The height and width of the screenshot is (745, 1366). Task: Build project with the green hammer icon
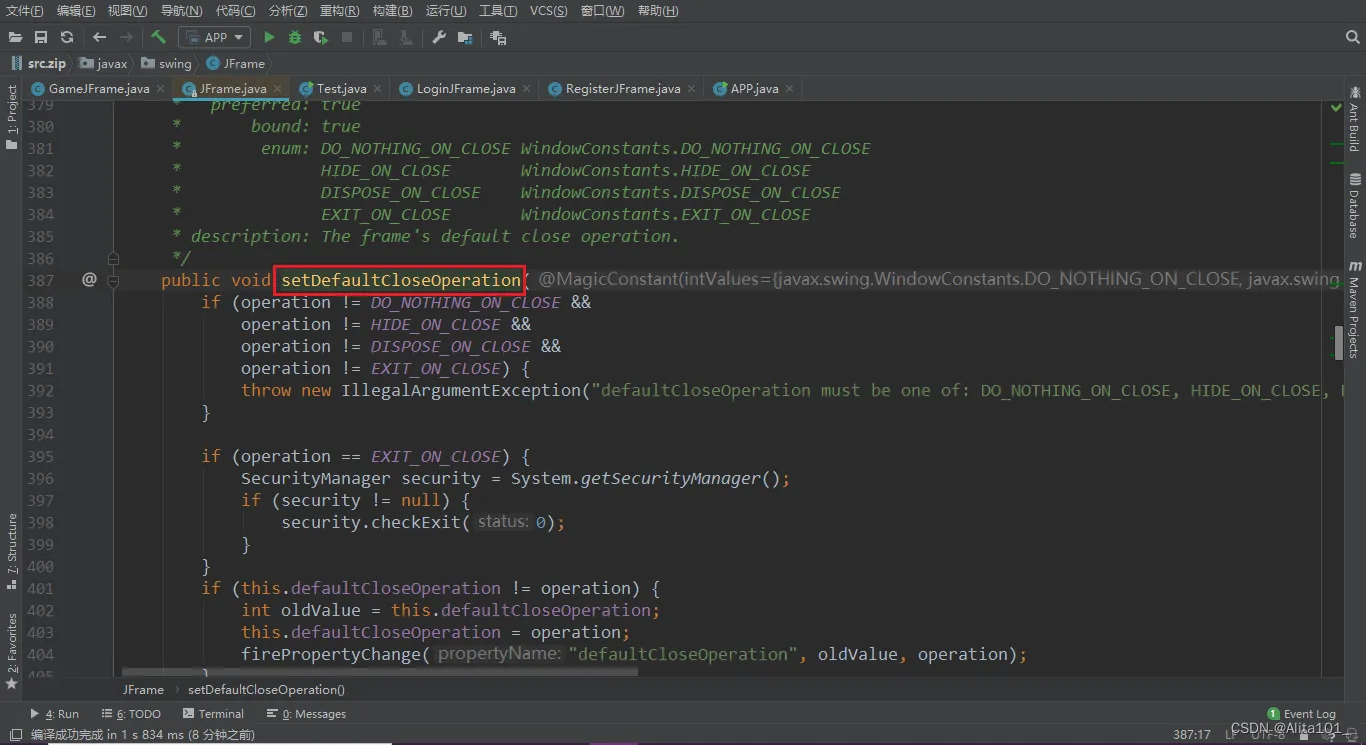(158, 37)
